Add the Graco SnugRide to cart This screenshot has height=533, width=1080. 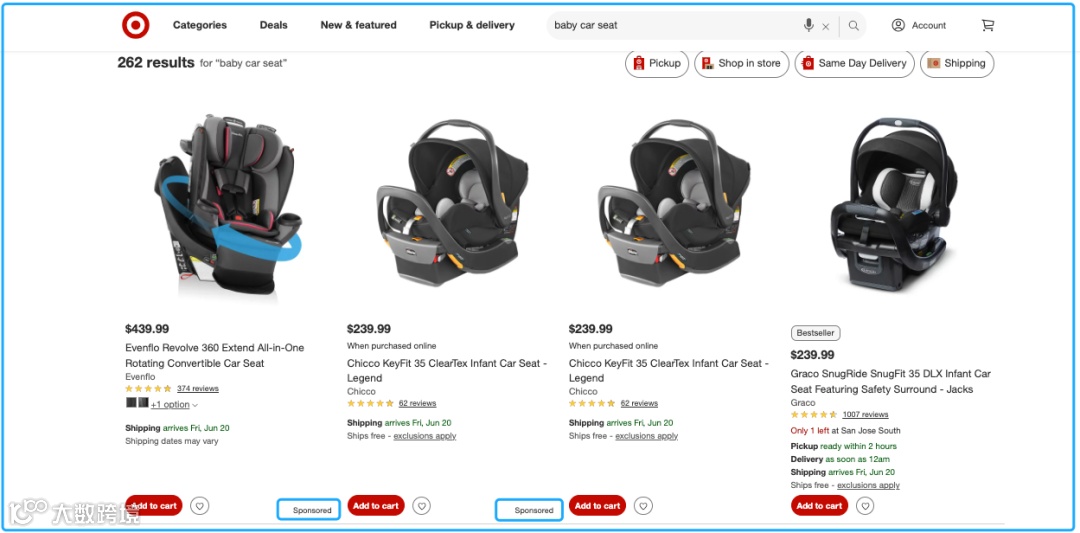[820, 505]
